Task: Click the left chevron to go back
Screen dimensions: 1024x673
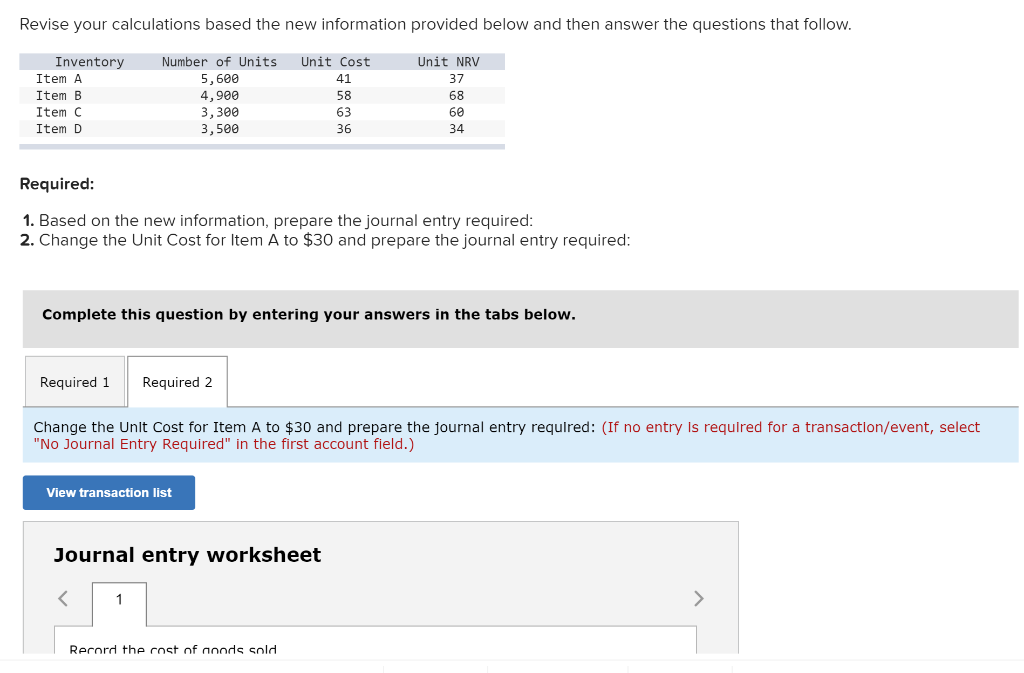Action: tap(62, 598)
